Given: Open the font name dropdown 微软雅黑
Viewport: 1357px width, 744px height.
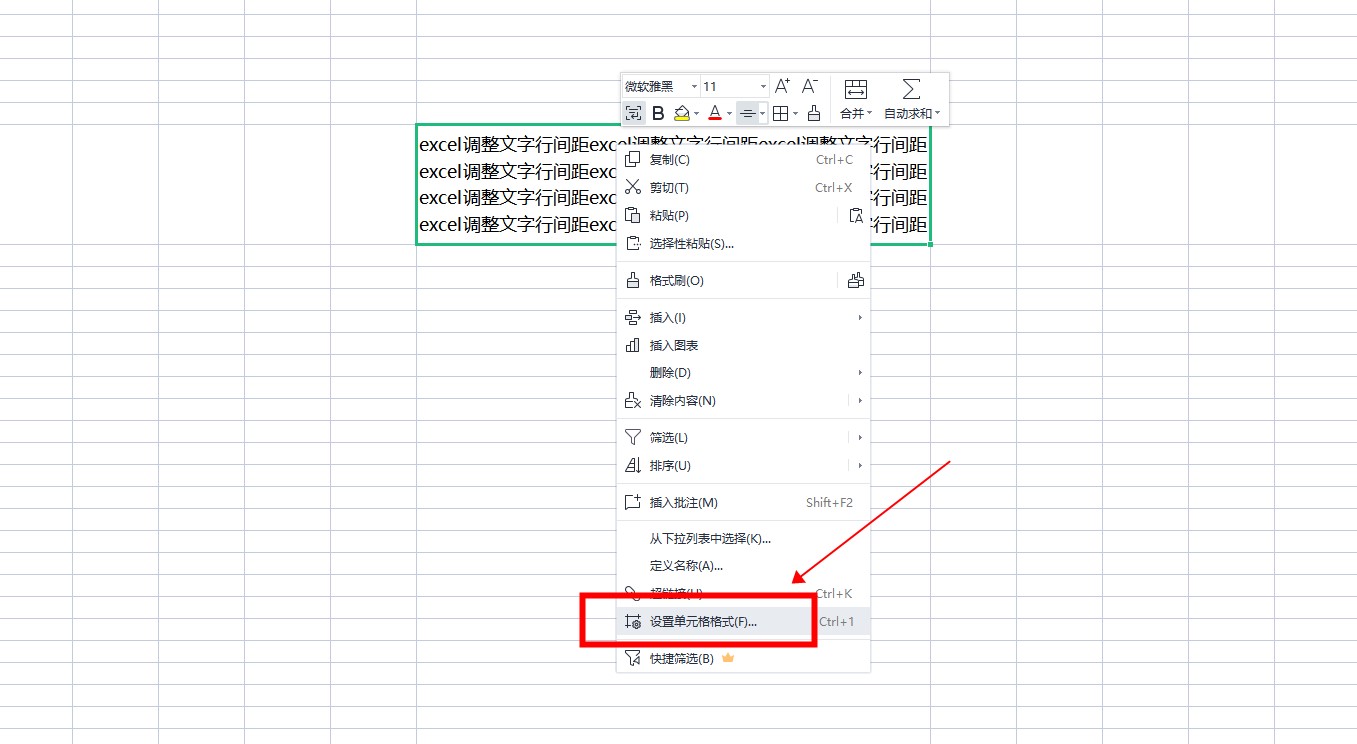Looking at the screenshot, I should pos(660,86).
